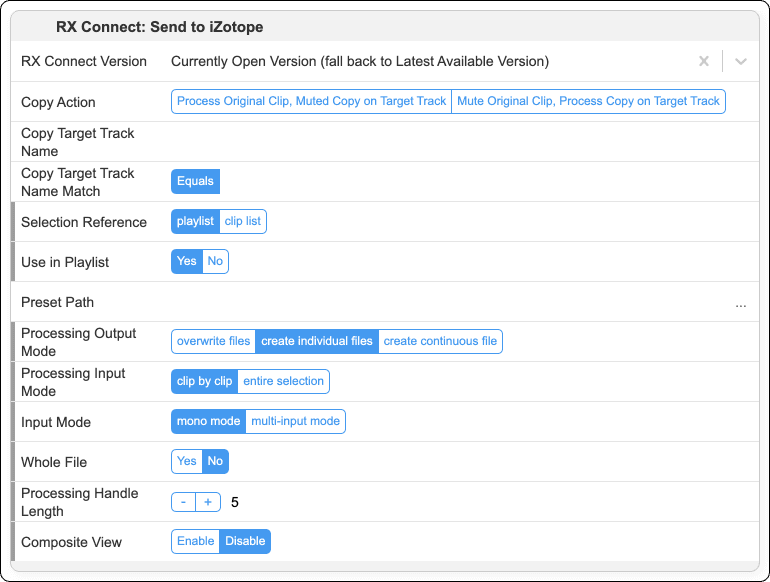Choose overwrite files output mode
This screenshot has height=582, width=770.
pyautogui.click(x=213, y=341)
